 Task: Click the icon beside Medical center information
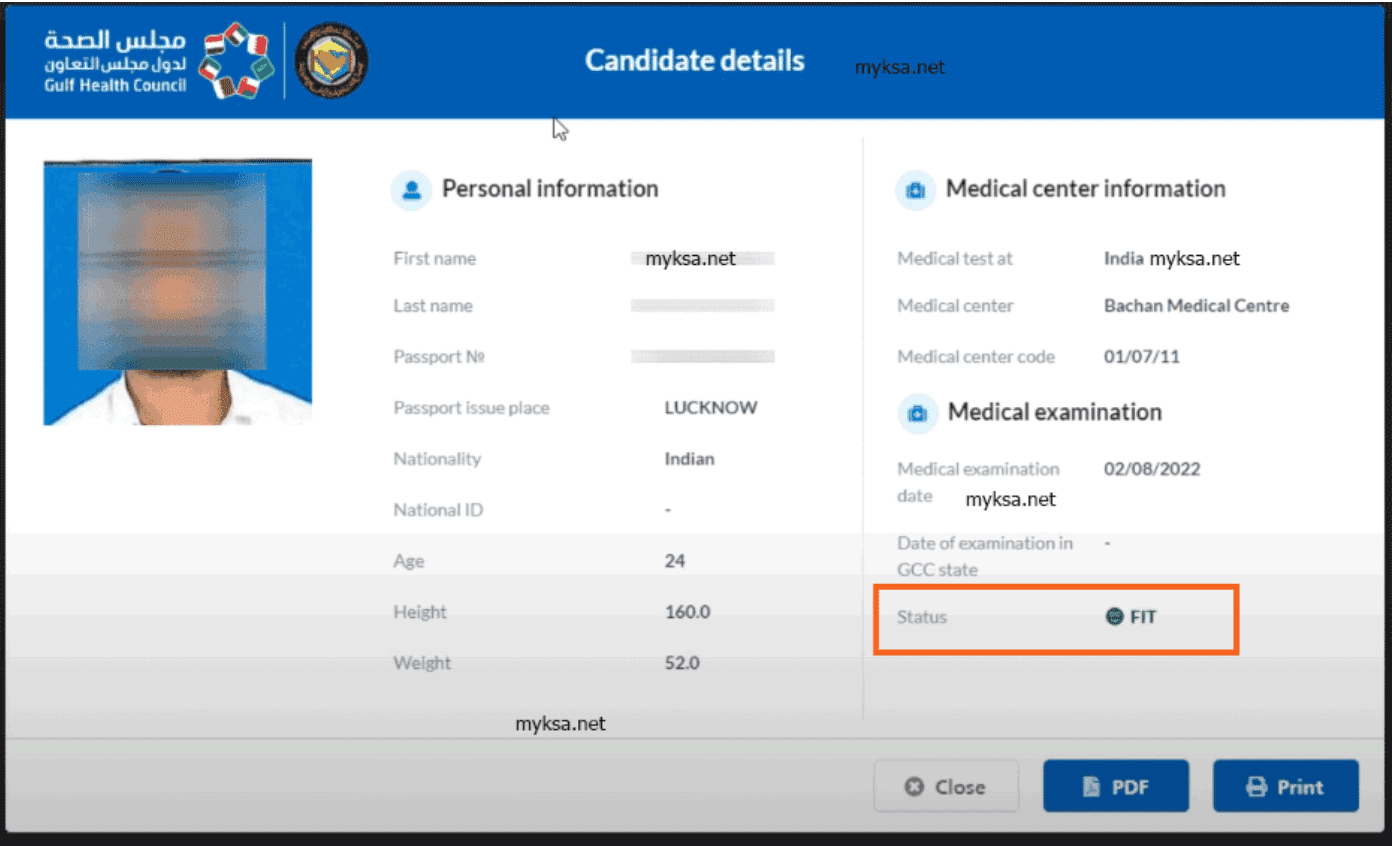[915, 189]
